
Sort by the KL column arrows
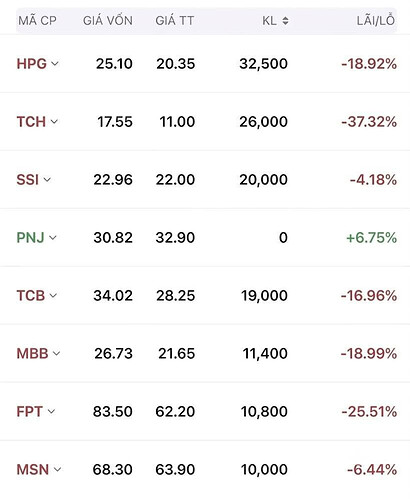(285, 21)
